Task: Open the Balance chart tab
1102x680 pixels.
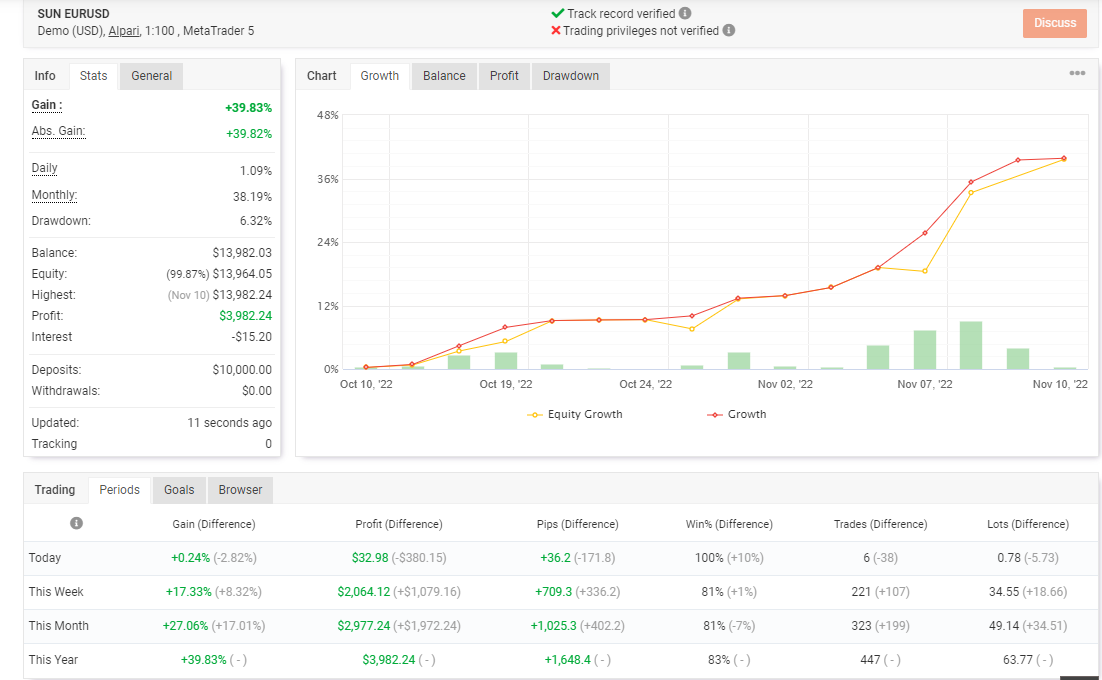Action: coord(444,76)
